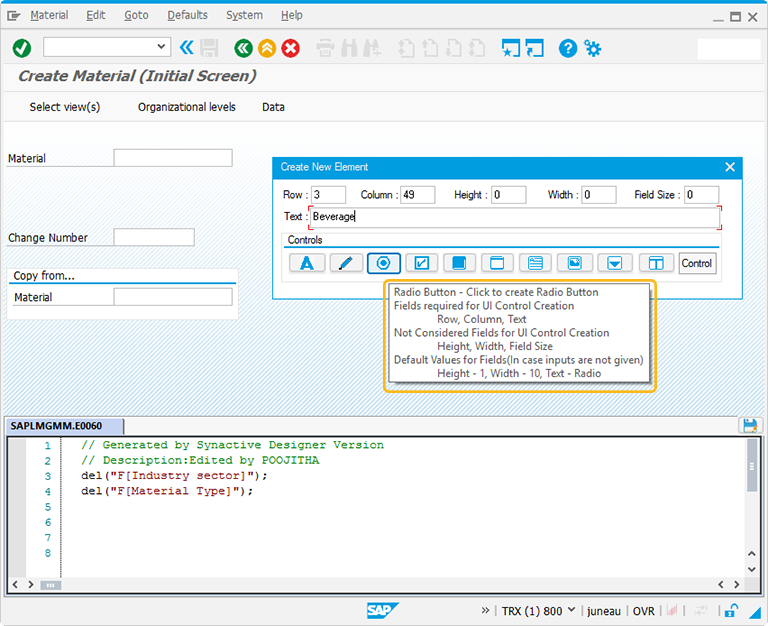
Task: Open the Defaults menu
Action: pyautogui.click(x=188, y=15)
